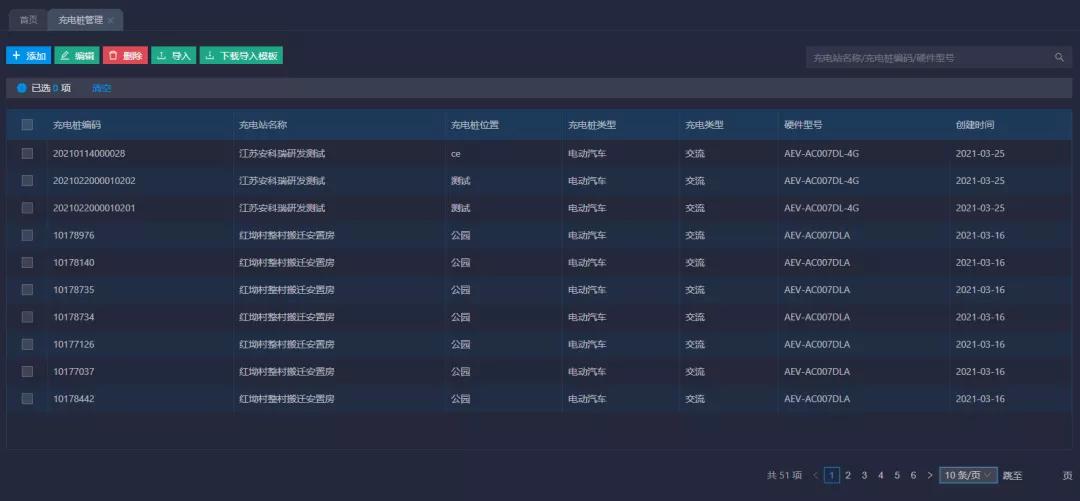Switch to the 首页 tab
The height and width of the screenshot is (501, 1080).
pos(28,20)
